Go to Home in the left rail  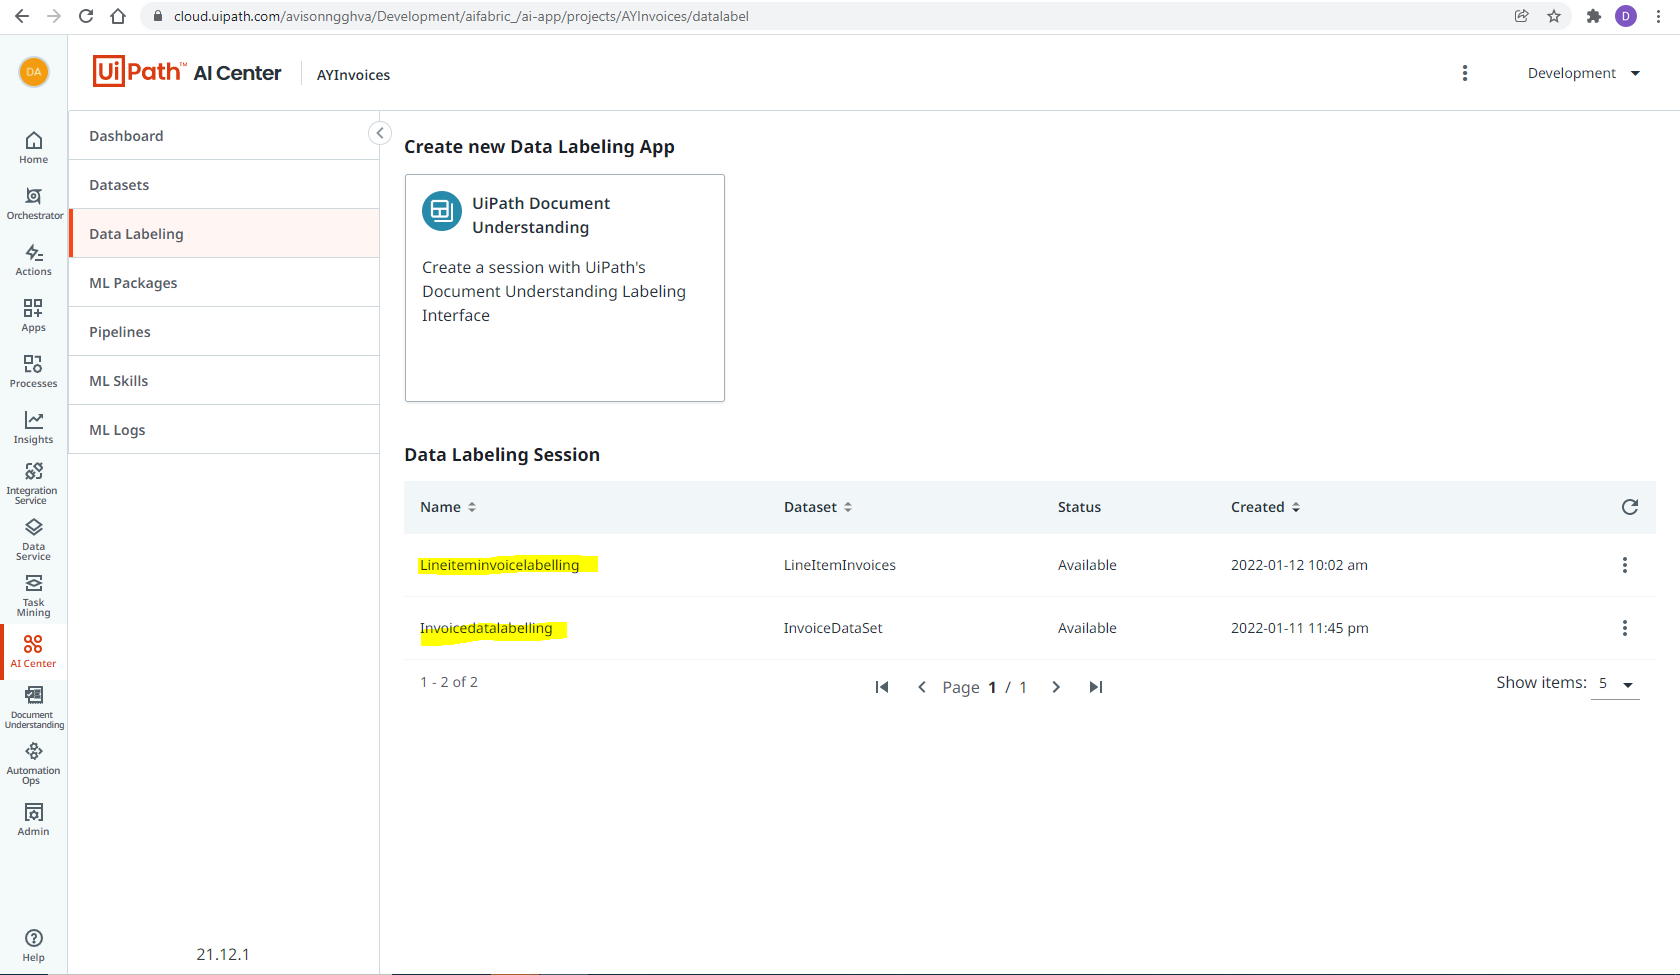(x=33, y=147)
